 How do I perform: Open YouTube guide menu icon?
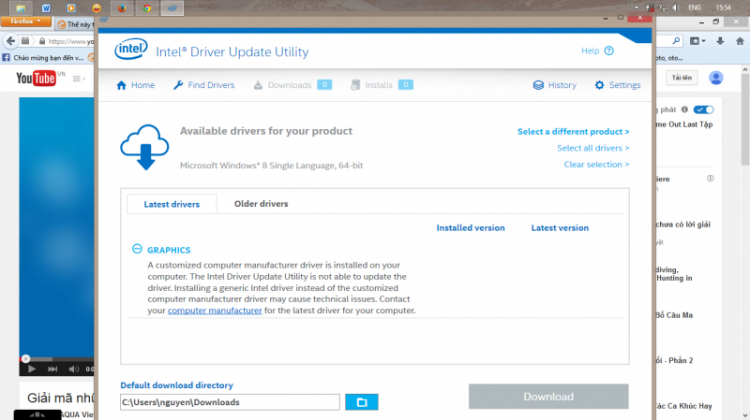pyautogui.click(x=78, y=79)
